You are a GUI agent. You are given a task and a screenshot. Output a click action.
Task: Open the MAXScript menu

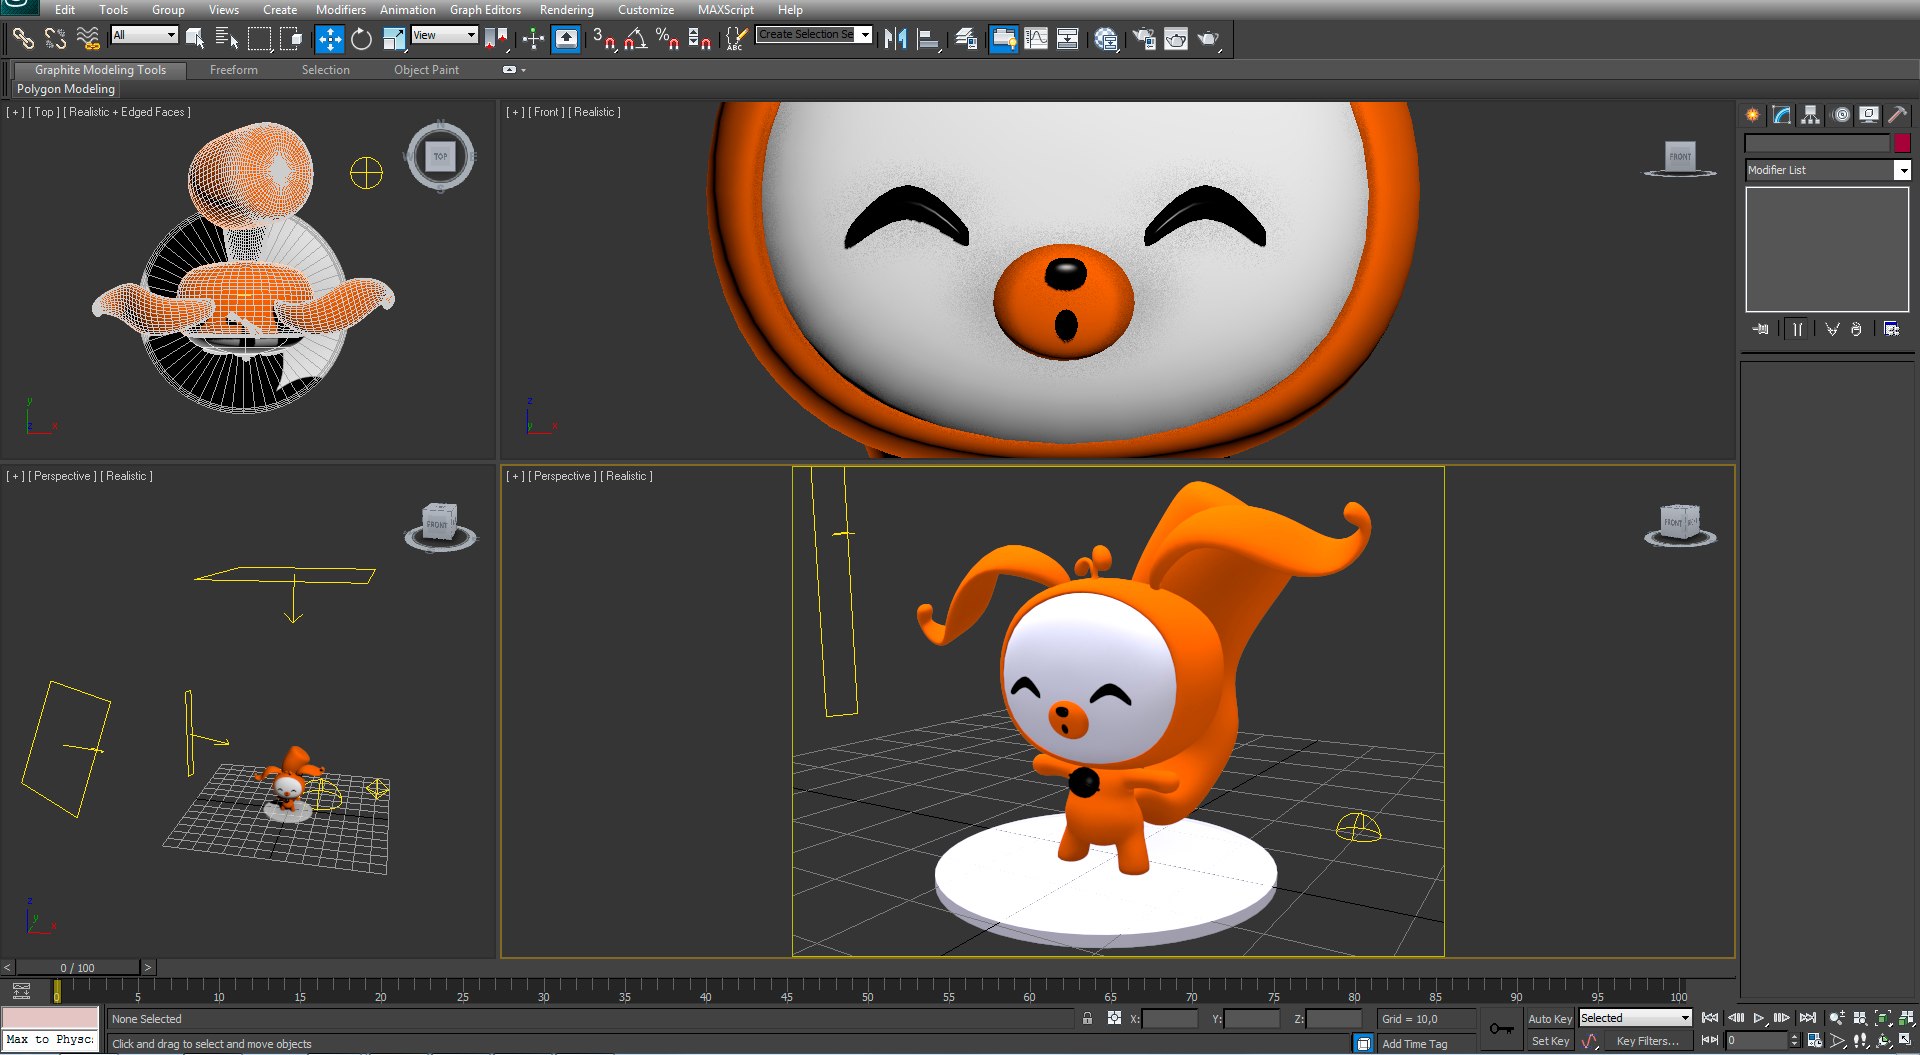(x=726, y=10)
